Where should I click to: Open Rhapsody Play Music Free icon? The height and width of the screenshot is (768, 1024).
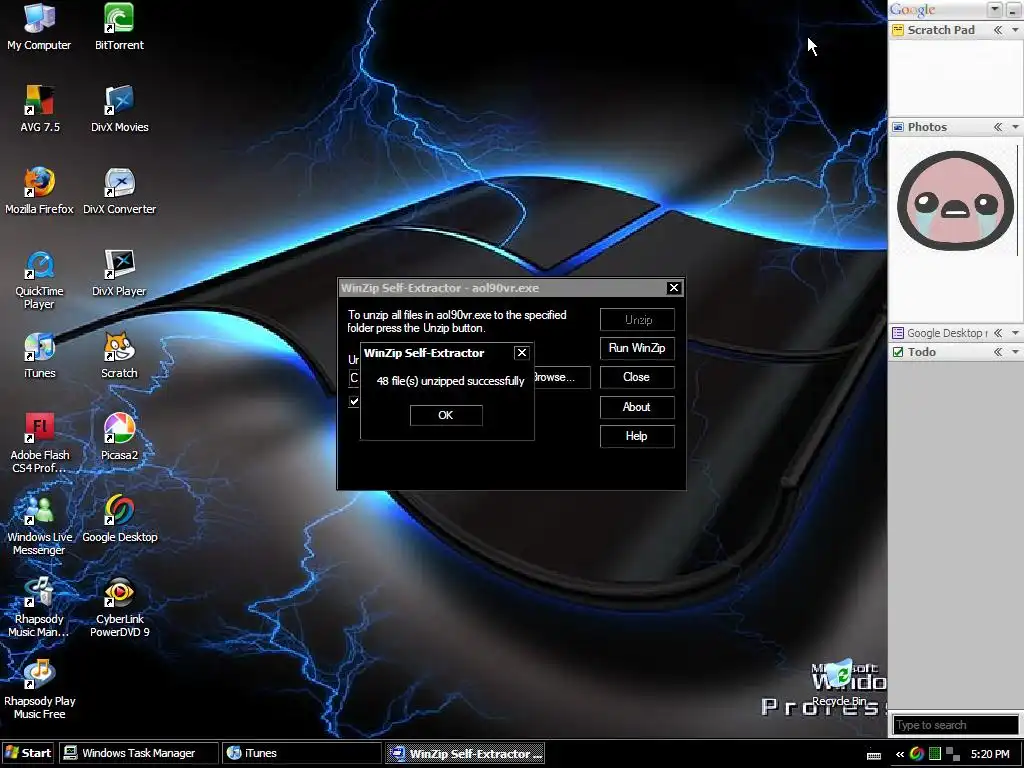click(x=39, y=690)
